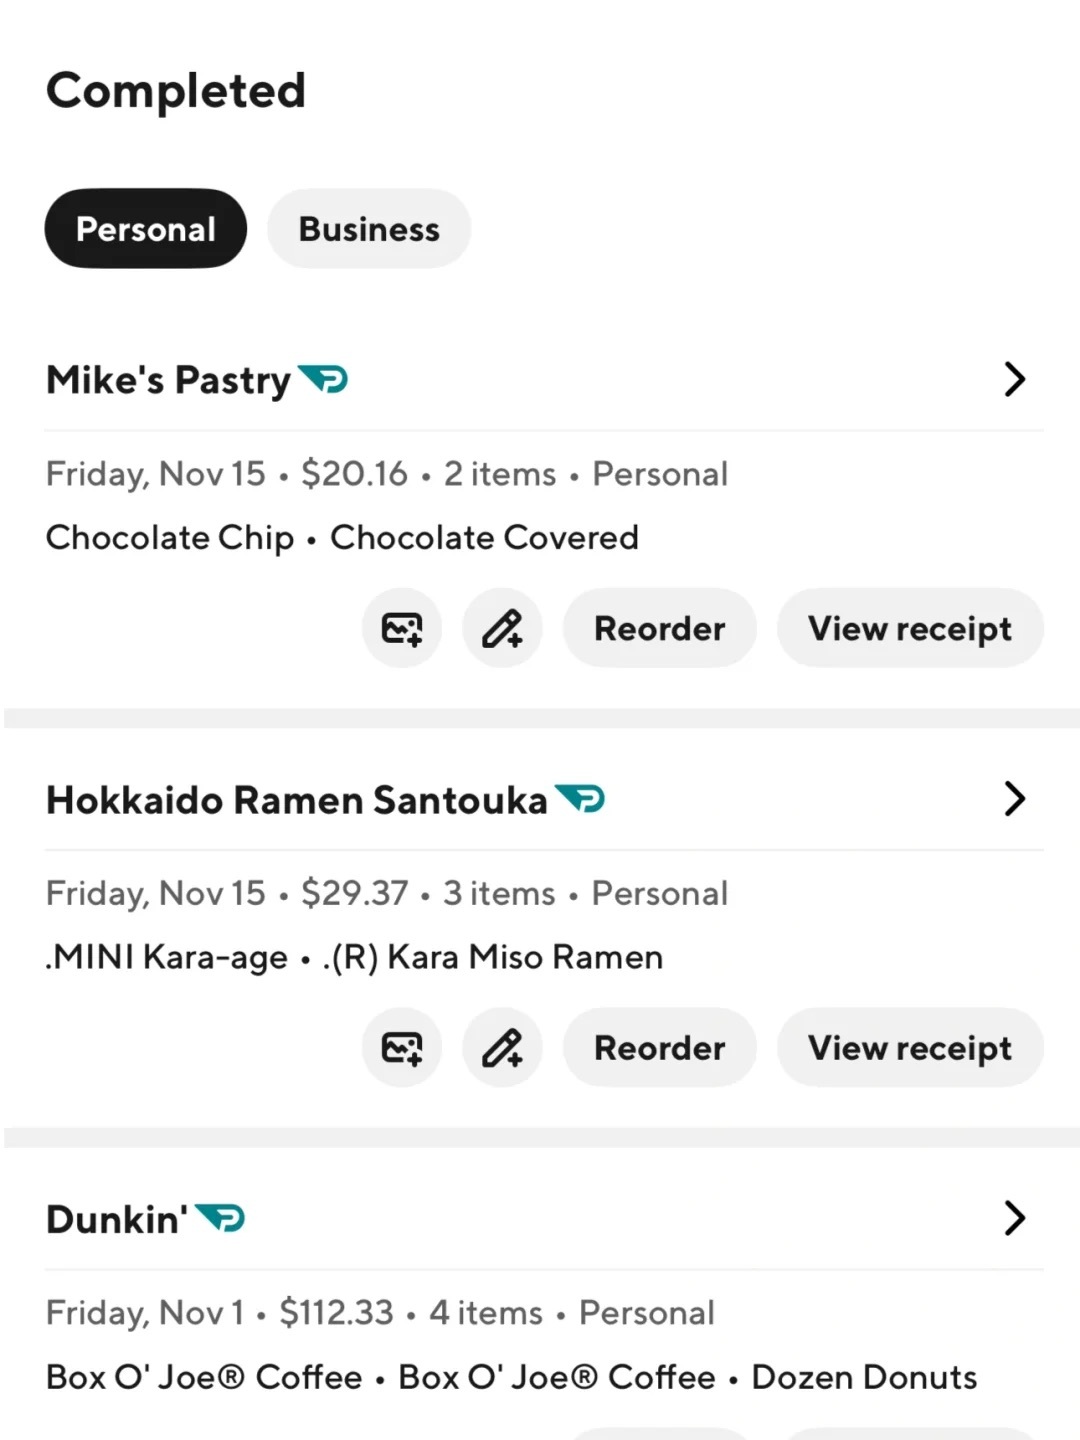Write a review for Hokkaido Ramen order
The width and height of the screenshot is (1080, 1440).
(x=502, y=1047)
